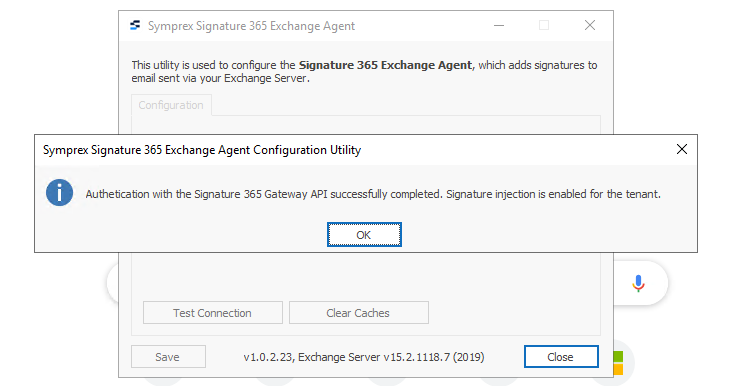732x386 pixels.
Task: Click the authentication success message text
Action: point(373,194)
